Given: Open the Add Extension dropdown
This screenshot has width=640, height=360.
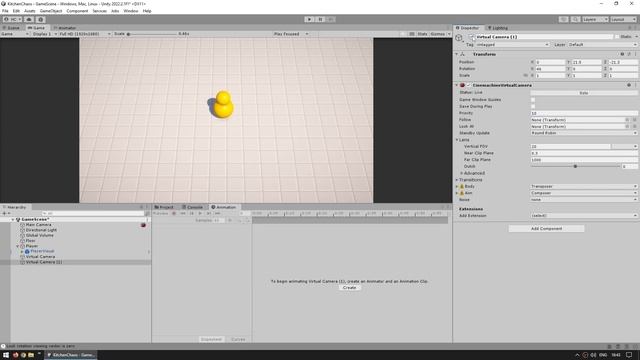Looking at the screenshot, I should pos(584,216).
